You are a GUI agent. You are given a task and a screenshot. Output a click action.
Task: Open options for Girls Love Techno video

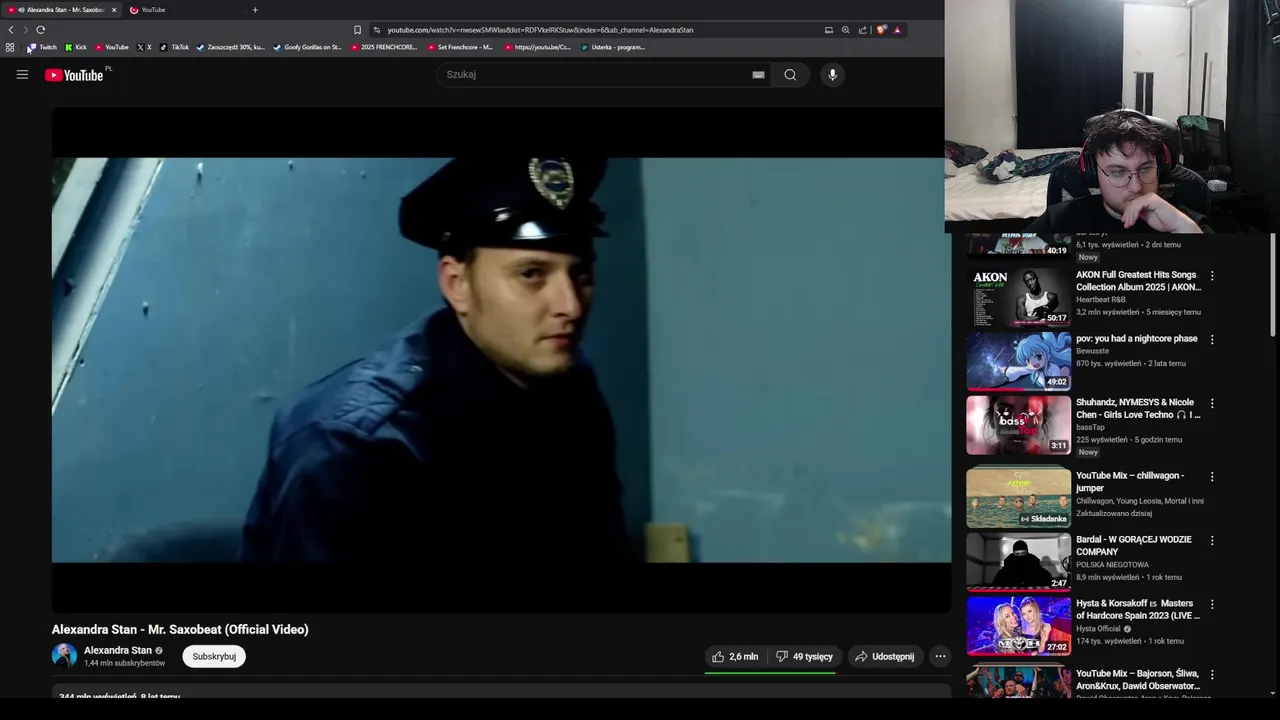1212,403
